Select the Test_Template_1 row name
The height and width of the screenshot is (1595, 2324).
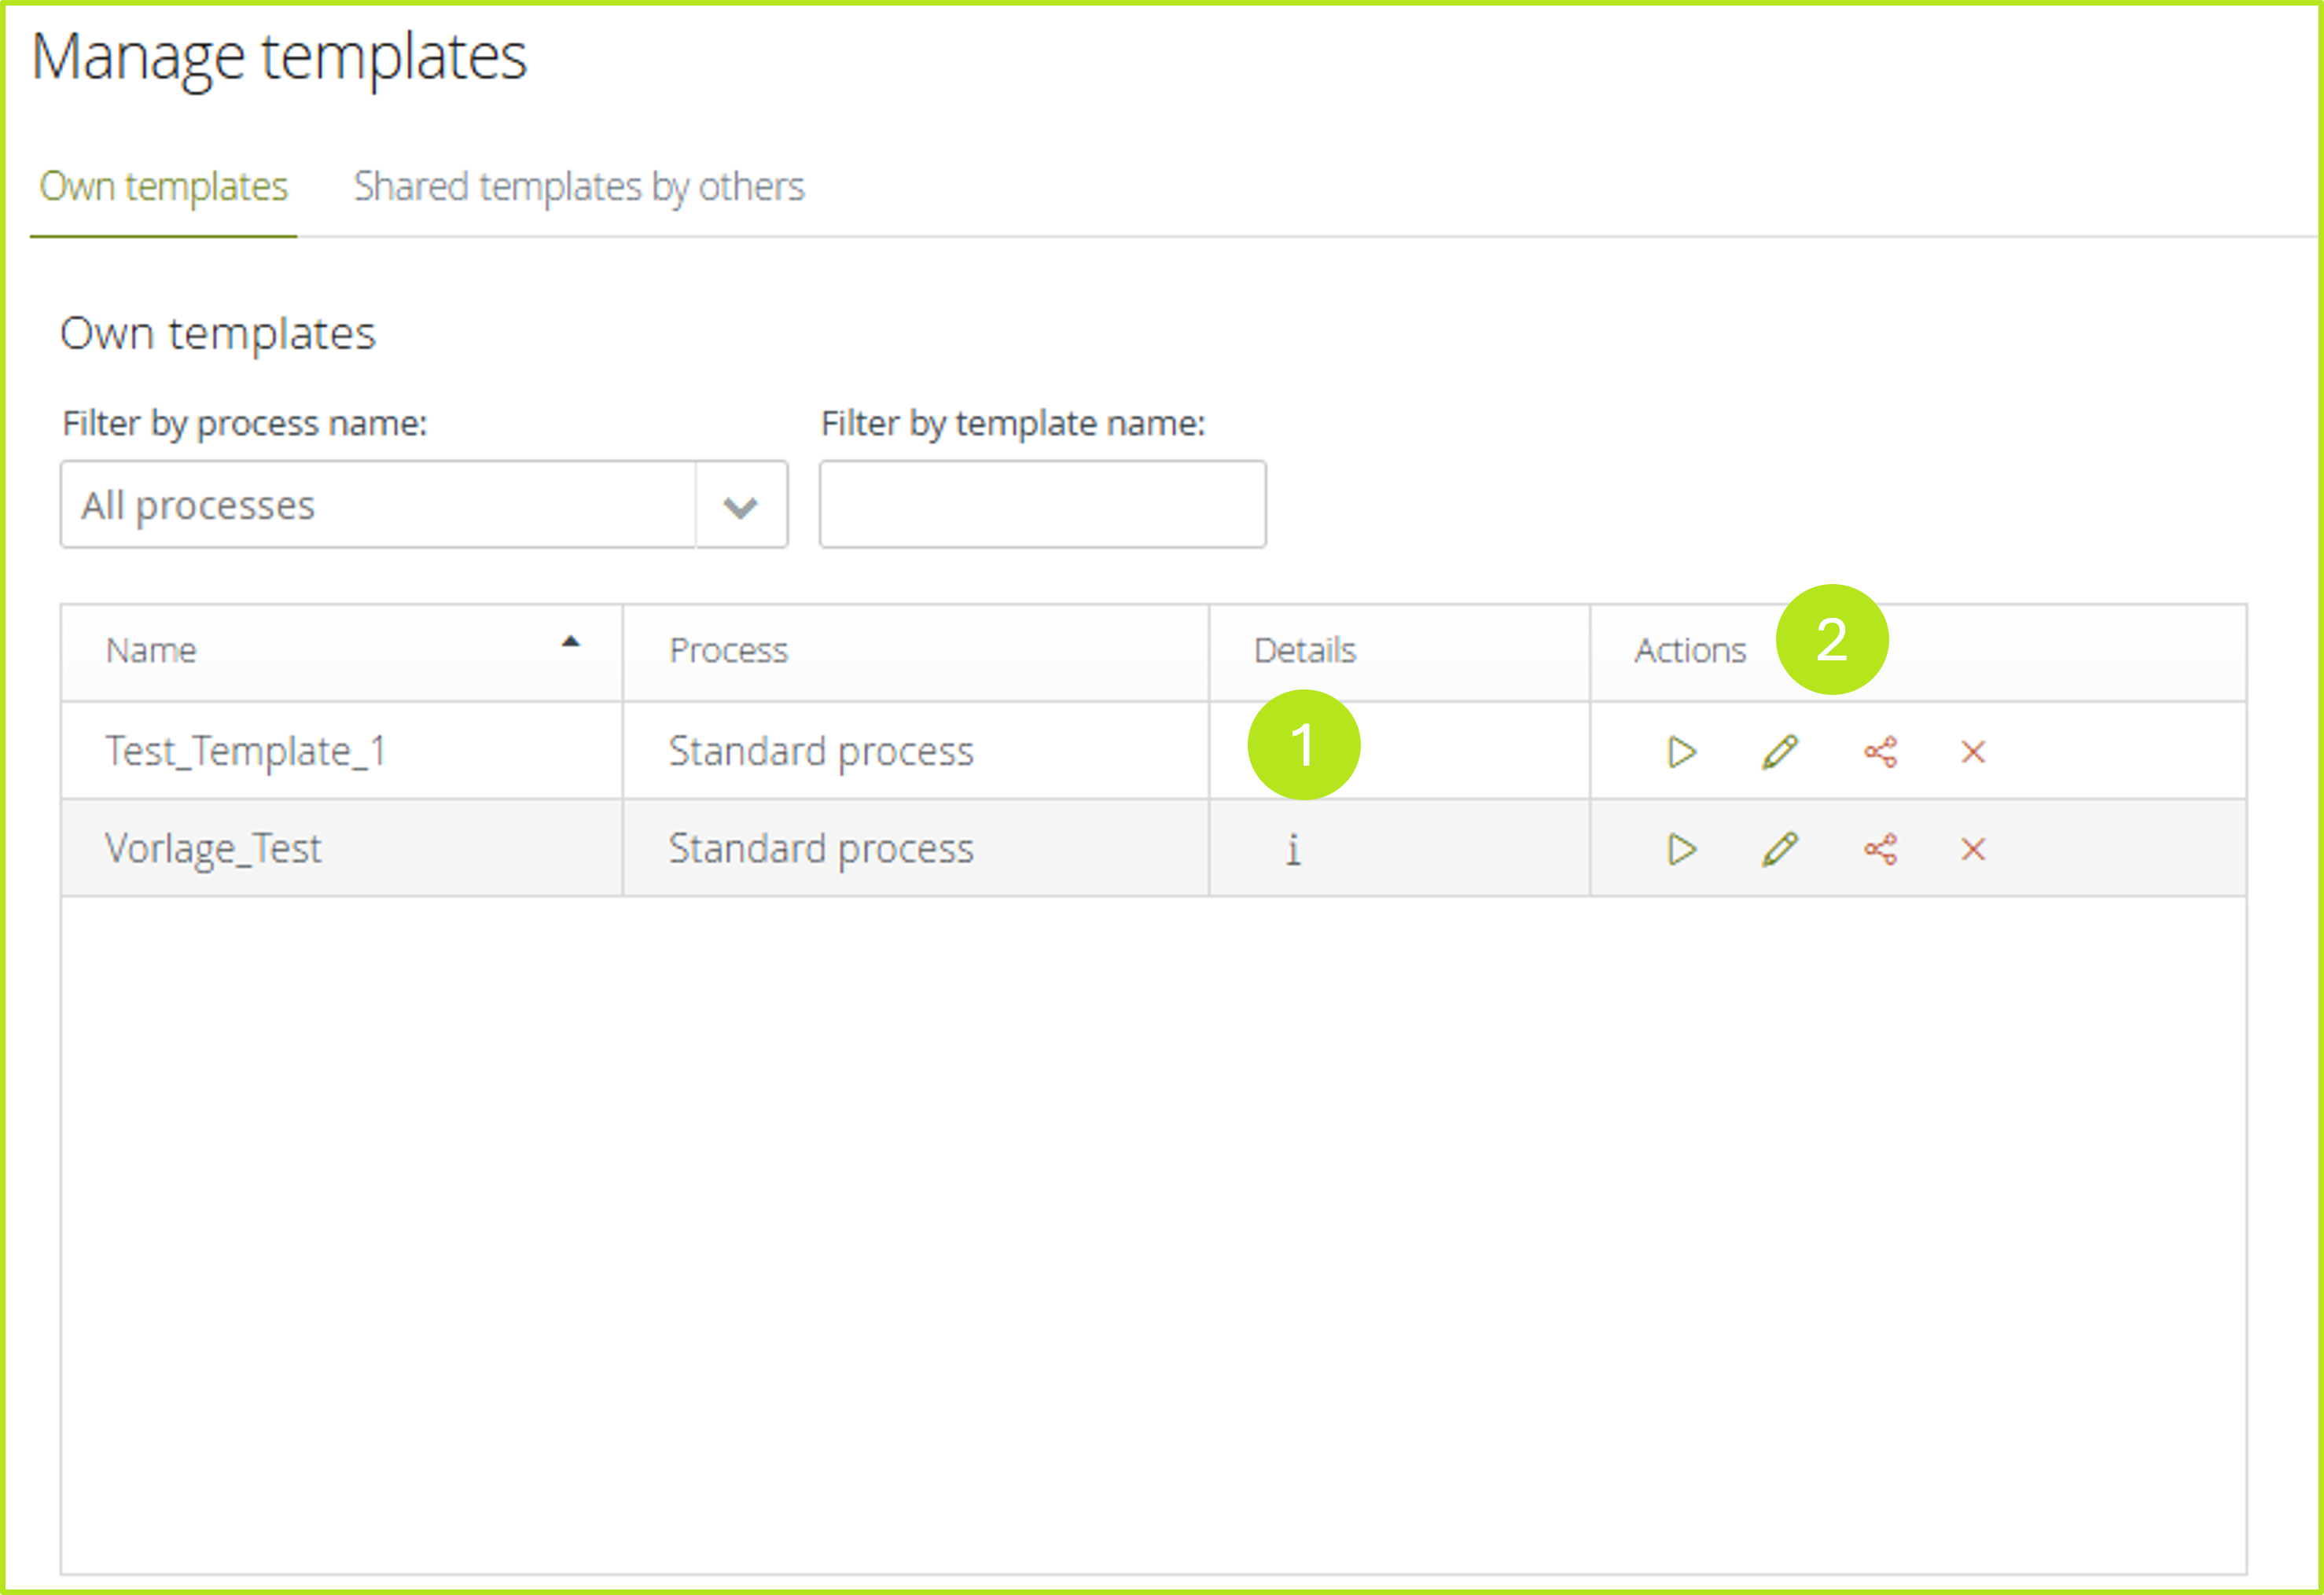click(246, 751)
